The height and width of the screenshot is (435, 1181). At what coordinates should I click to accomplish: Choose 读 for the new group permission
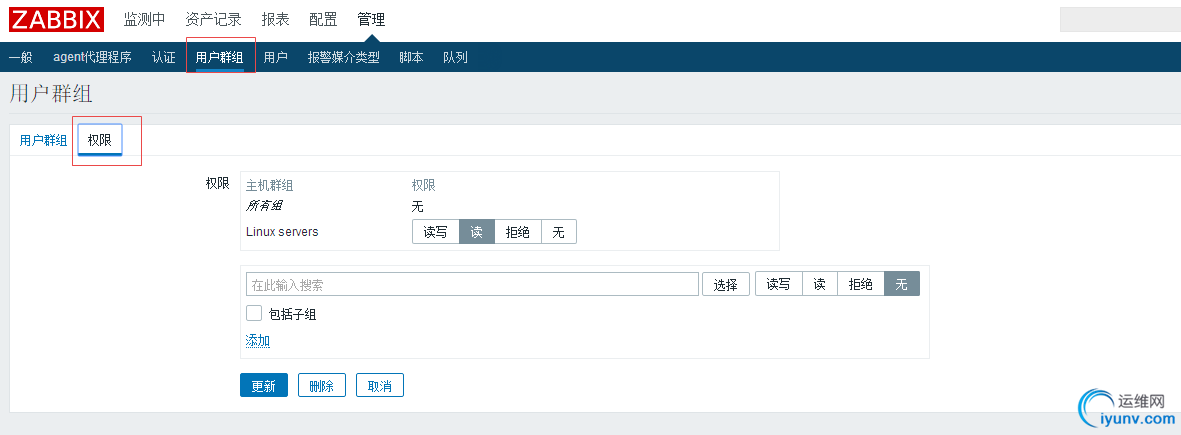pyautogui.click(x=819, y=284)
